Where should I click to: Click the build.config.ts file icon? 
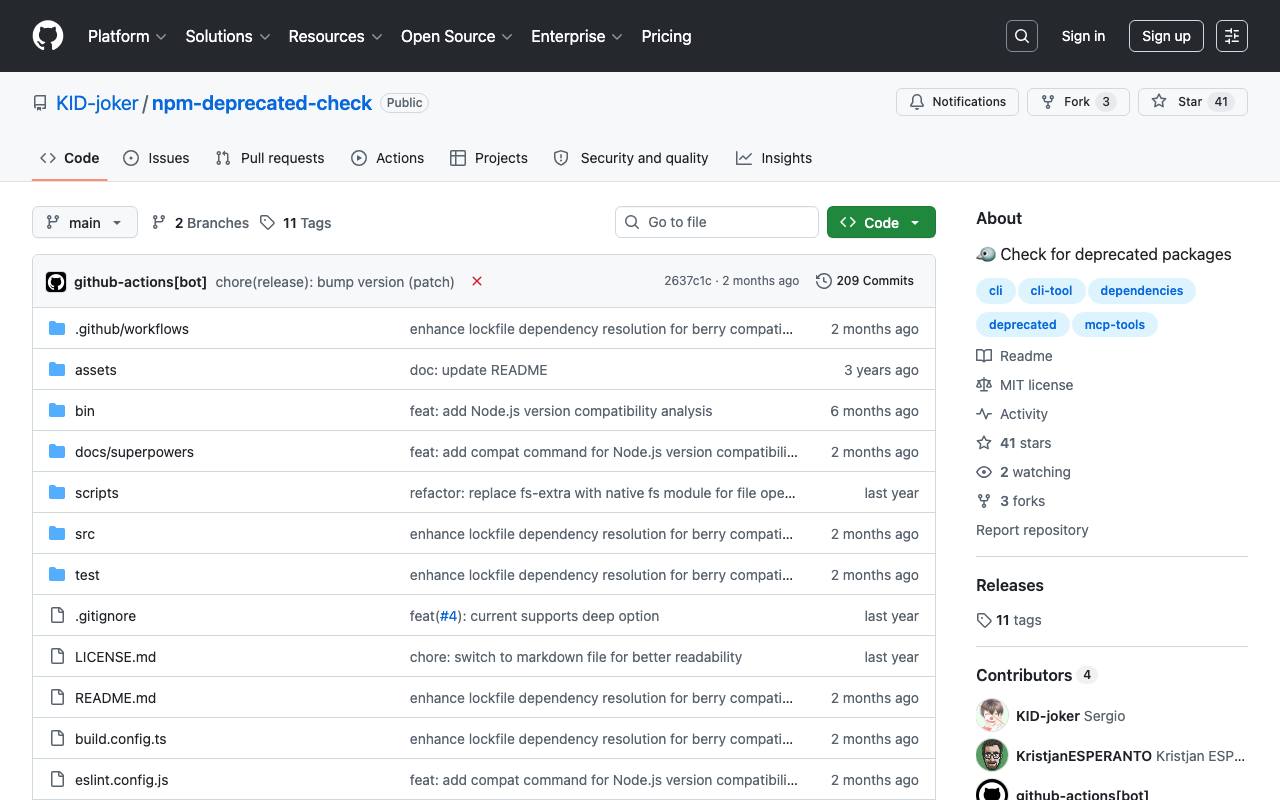pyautogui.click(x=57, y=739)
